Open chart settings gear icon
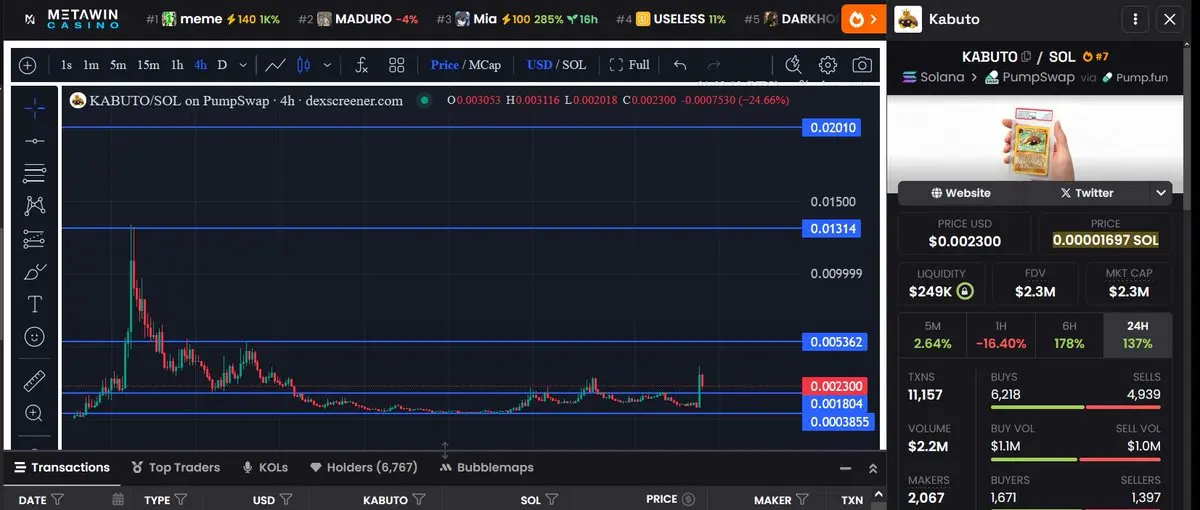 828,65
